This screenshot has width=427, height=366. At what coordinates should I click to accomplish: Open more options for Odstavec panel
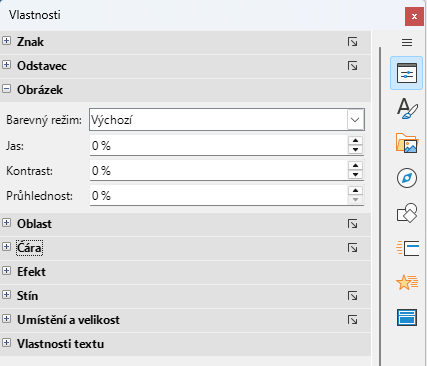click(352, 66)
